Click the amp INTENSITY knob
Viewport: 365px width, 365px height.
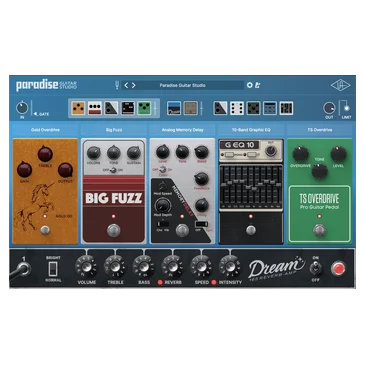230,267
